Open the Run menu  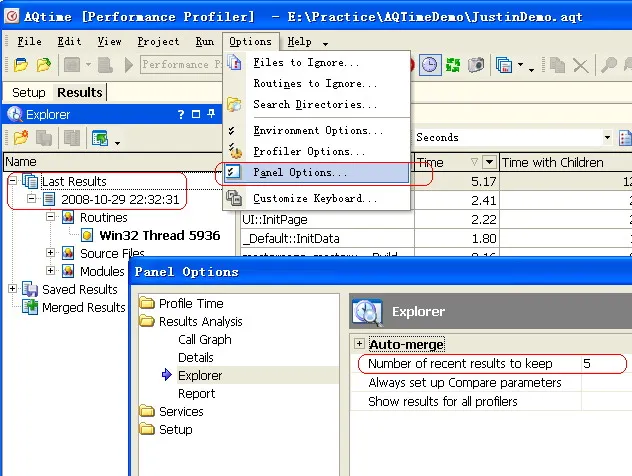click(x=204, y=42)
